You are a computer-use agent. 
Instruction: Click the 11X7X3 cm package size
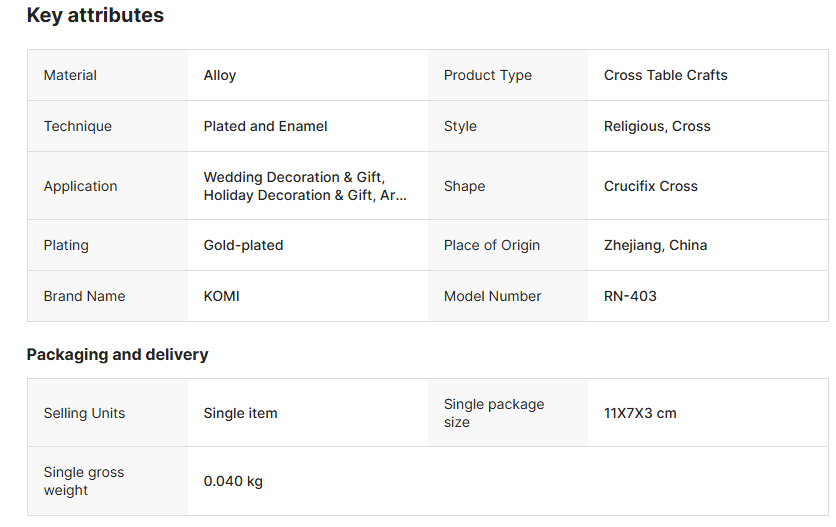tap(640, 413)
